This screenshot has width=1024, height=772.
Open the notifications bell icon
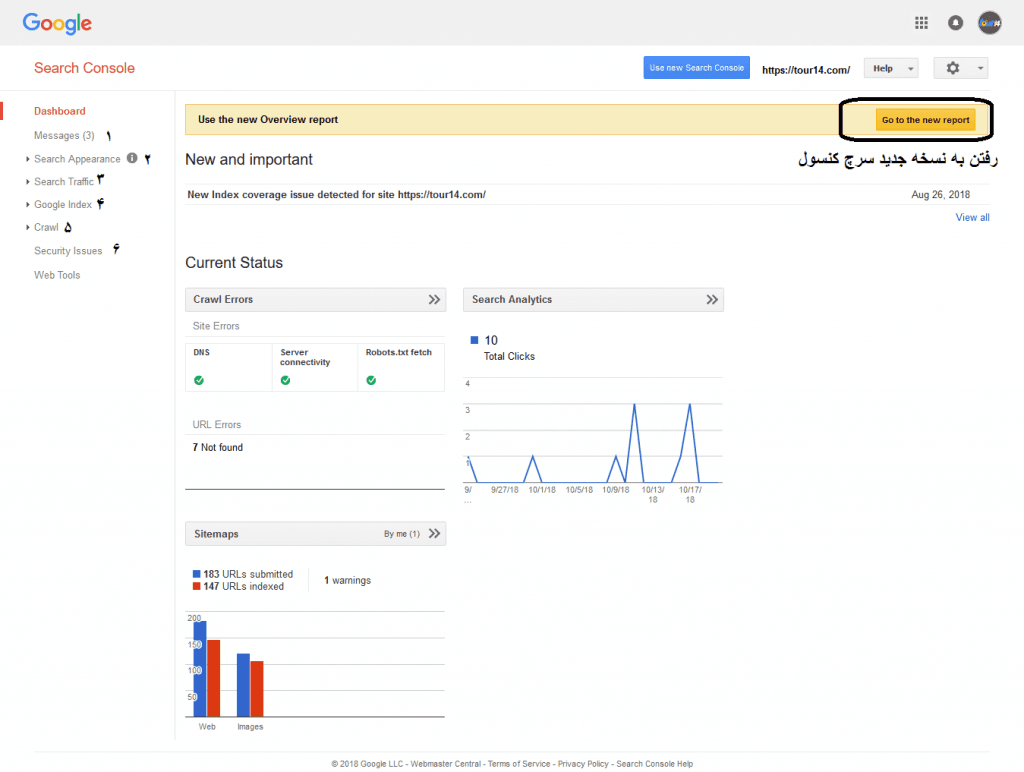pyautogui.click(x=955, y=24)
